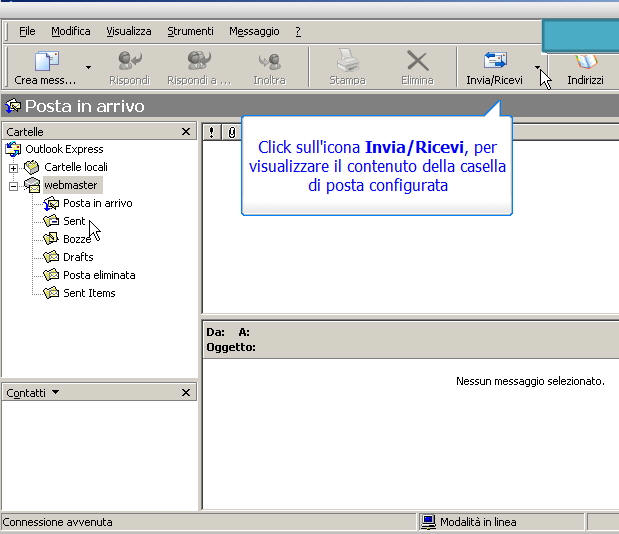Open the Drafts folder
Image resolution: width=619 pixels, height=534 pixels.
click(x=78, y=257)
